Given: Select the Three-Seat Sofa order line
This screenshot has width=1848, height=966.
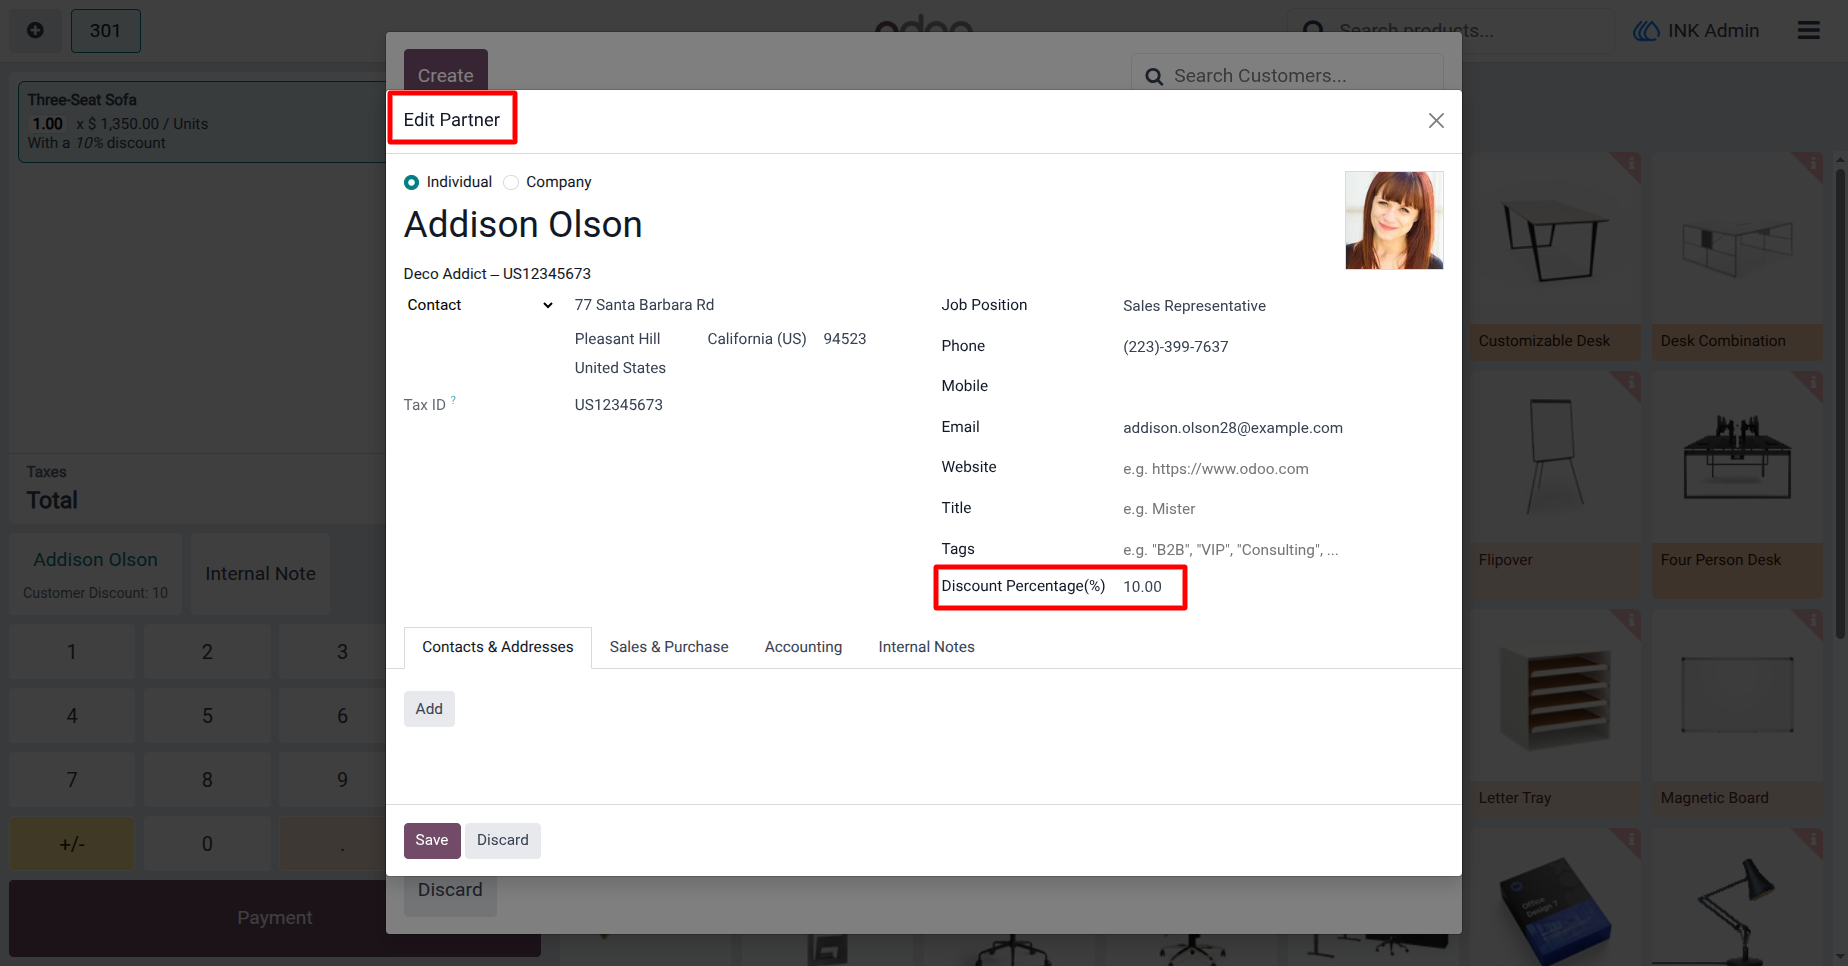Looking at the screenshot, I should (x=200, y=121).
